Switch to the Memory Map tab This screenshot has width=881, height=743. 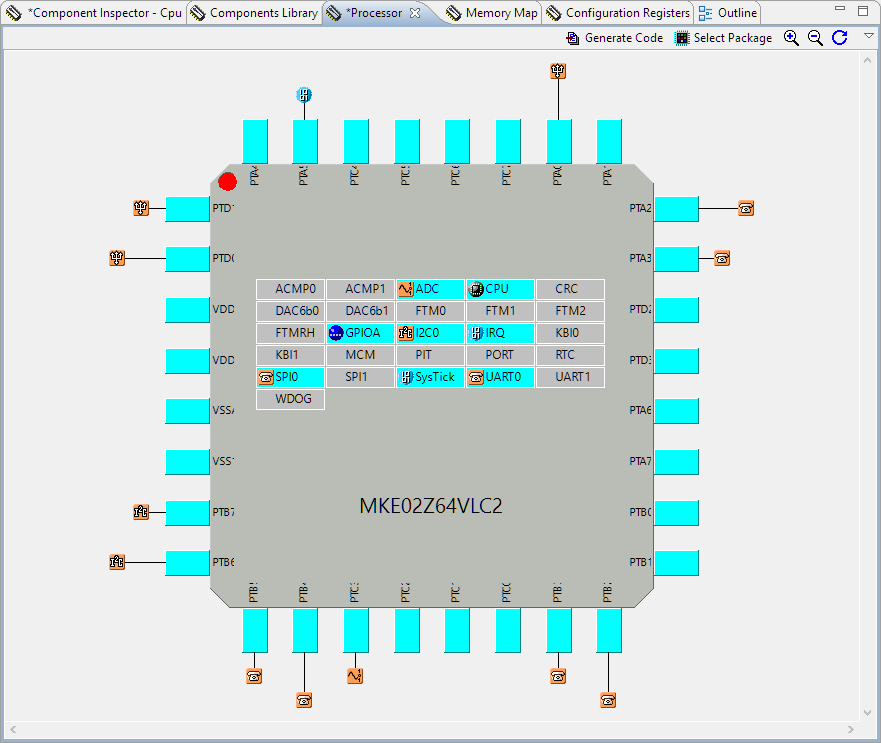pyautogui.click(x=491, y=13)
